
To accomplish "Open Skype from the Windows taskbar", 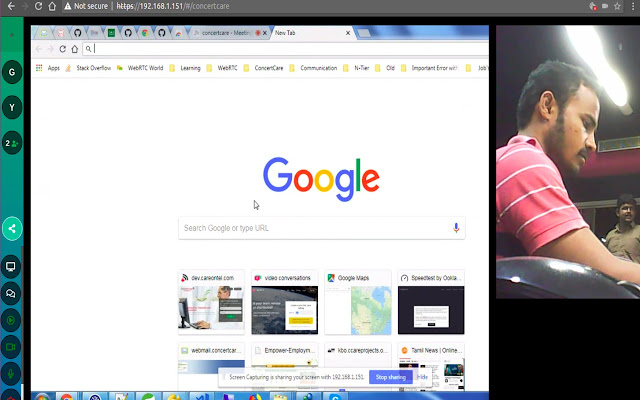I will pyautogui.click(x=335, y=397).
